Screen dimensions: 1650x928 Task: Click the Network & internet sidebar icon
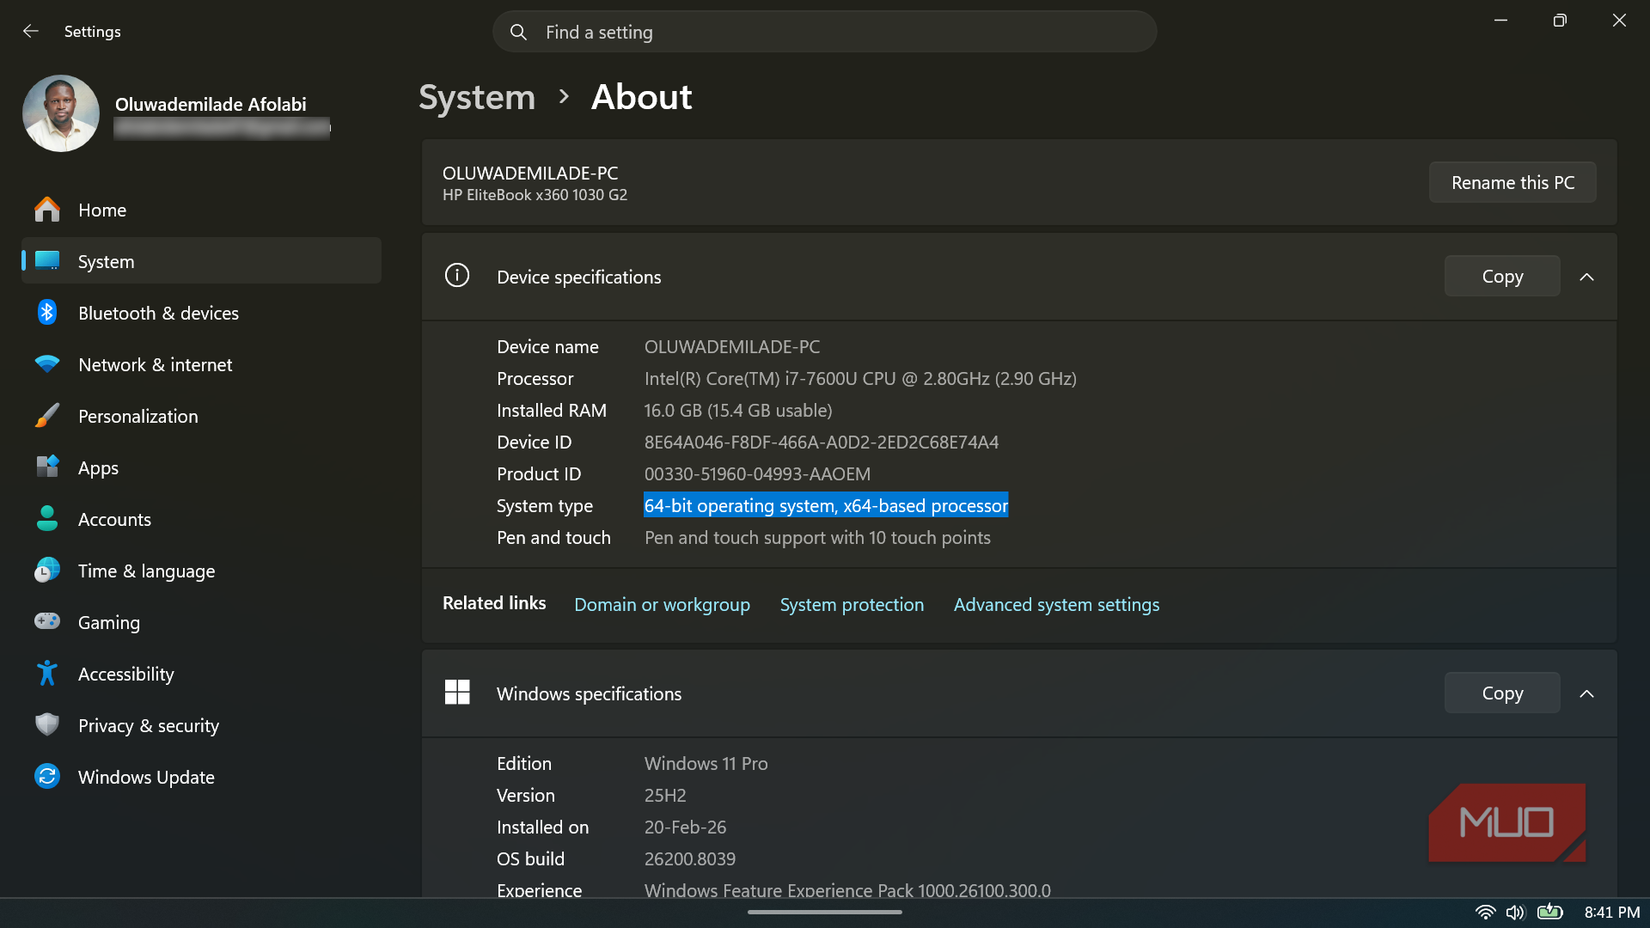47,364
